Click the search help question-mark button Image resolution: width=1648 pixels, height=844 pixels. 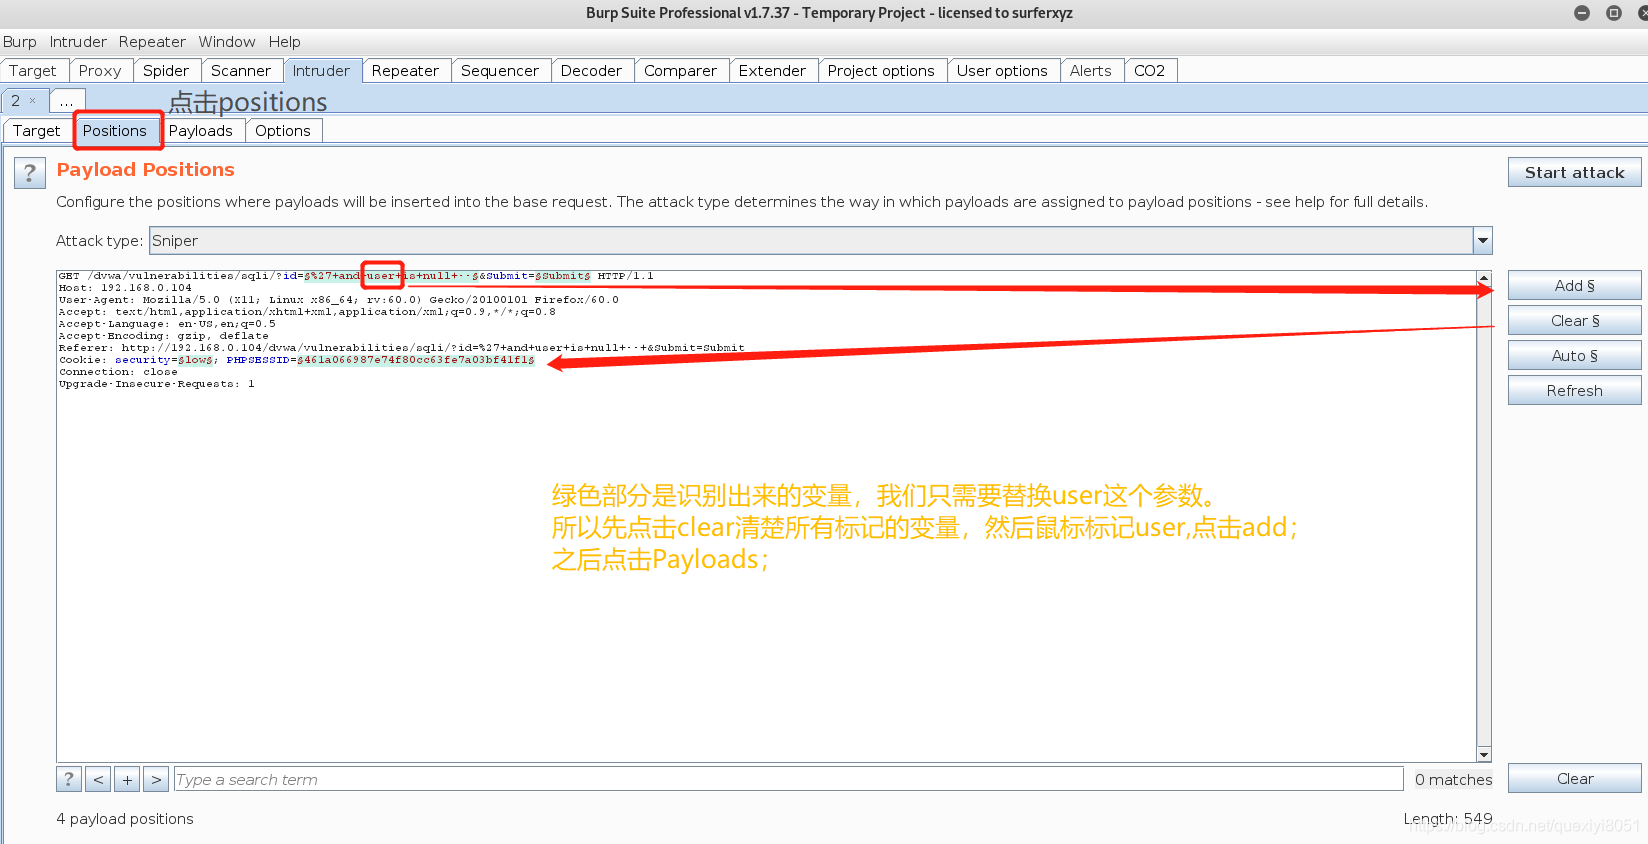(68, 779)
